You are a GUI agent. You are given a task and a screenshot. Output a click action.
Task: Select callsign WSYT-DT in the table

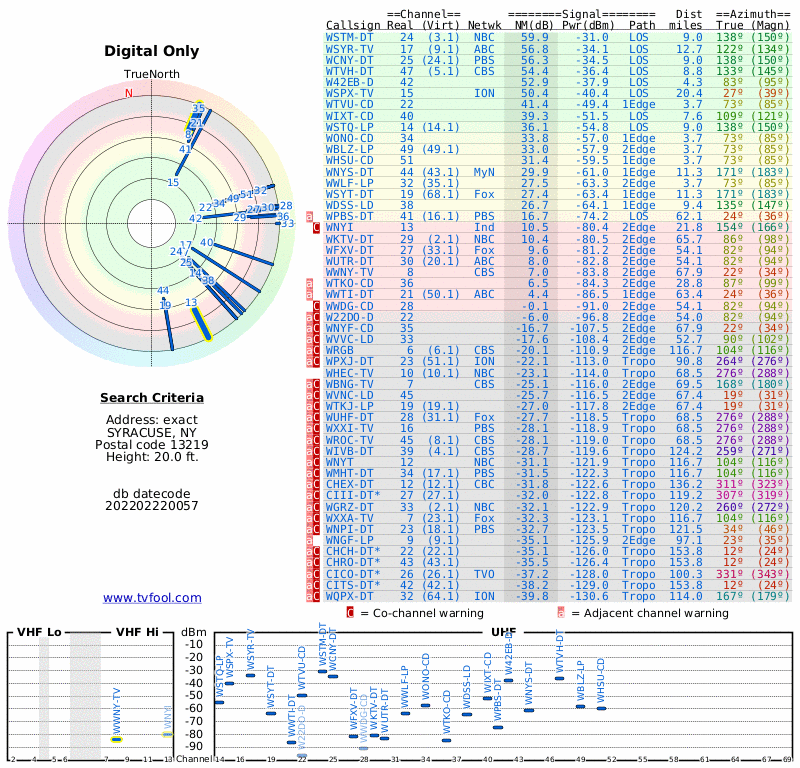[349, 194]
